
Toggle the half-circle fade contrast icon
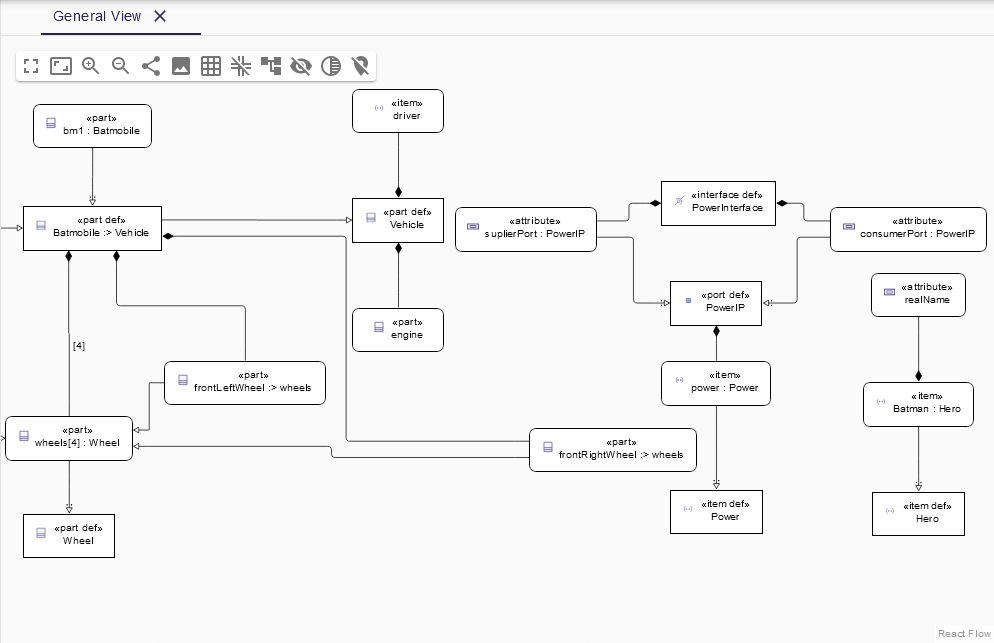pyautogui.click(x=331, y=66)
